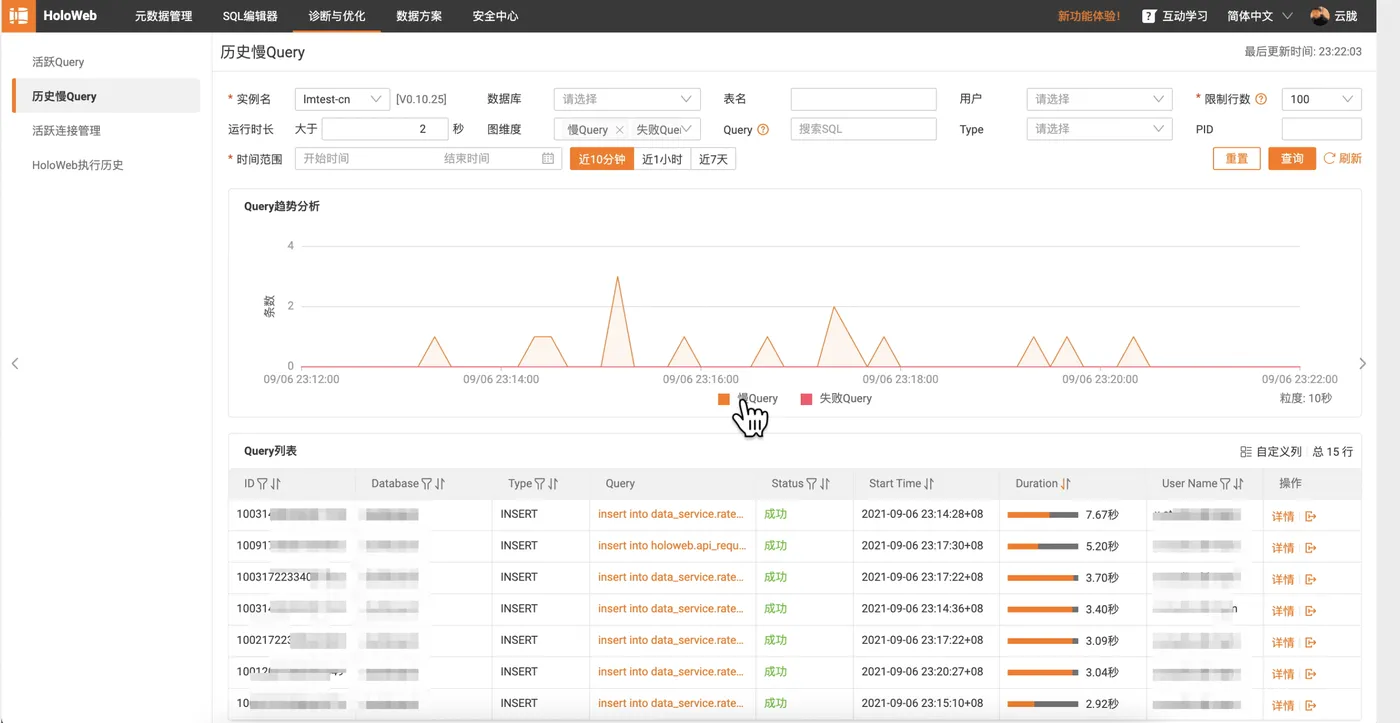Filter the Database column
This screenshot has height=723, width=1400.
(427, 484)
